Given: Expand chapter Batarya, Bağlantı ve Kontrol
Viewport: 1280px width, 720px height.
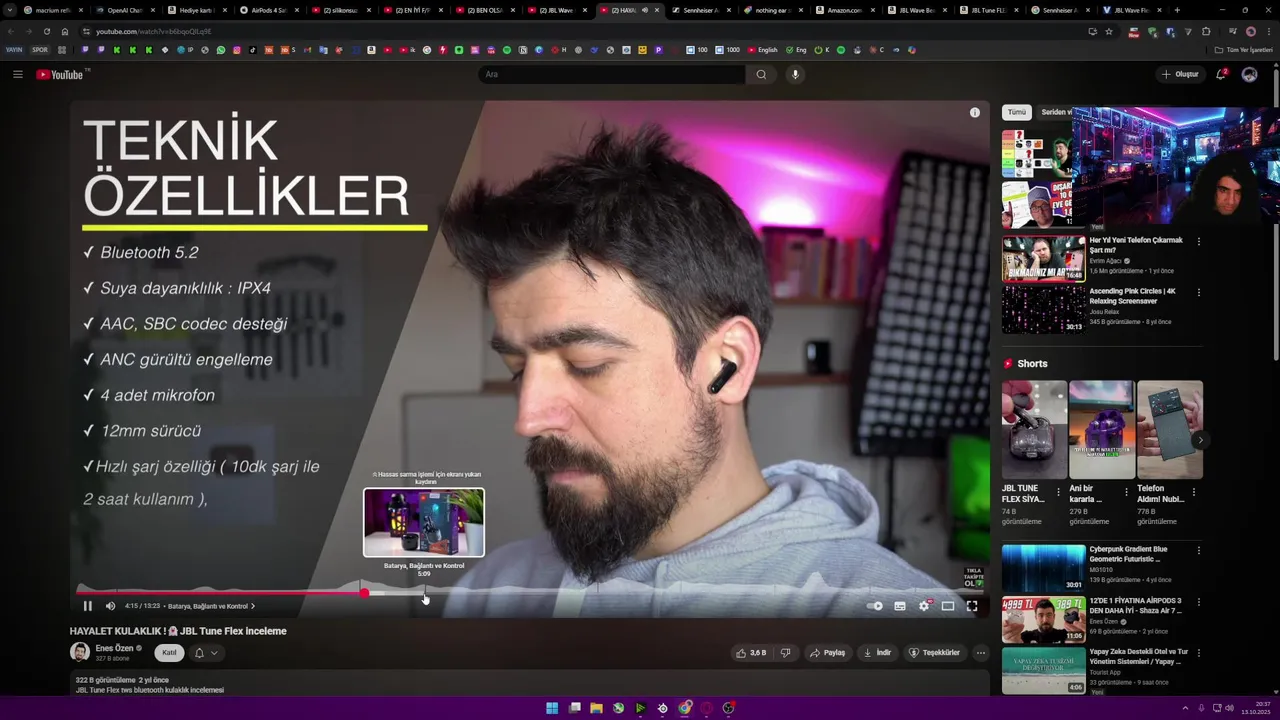Looking at the screenshot, I should coord(211,606).
